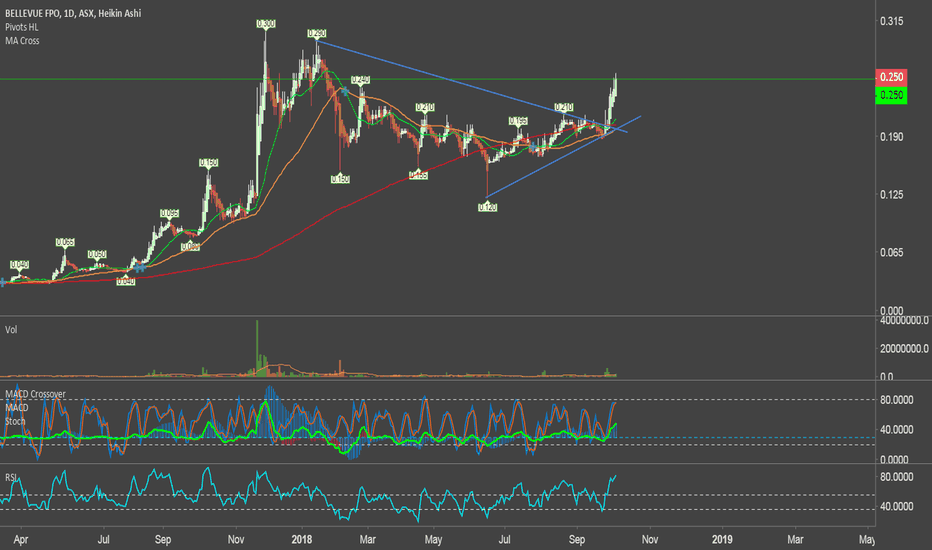The height and width of the screenshot is (550, 932).
Task: Select the 0.195 pivot label
Action: pyautogui.click(x=518, y=121)
